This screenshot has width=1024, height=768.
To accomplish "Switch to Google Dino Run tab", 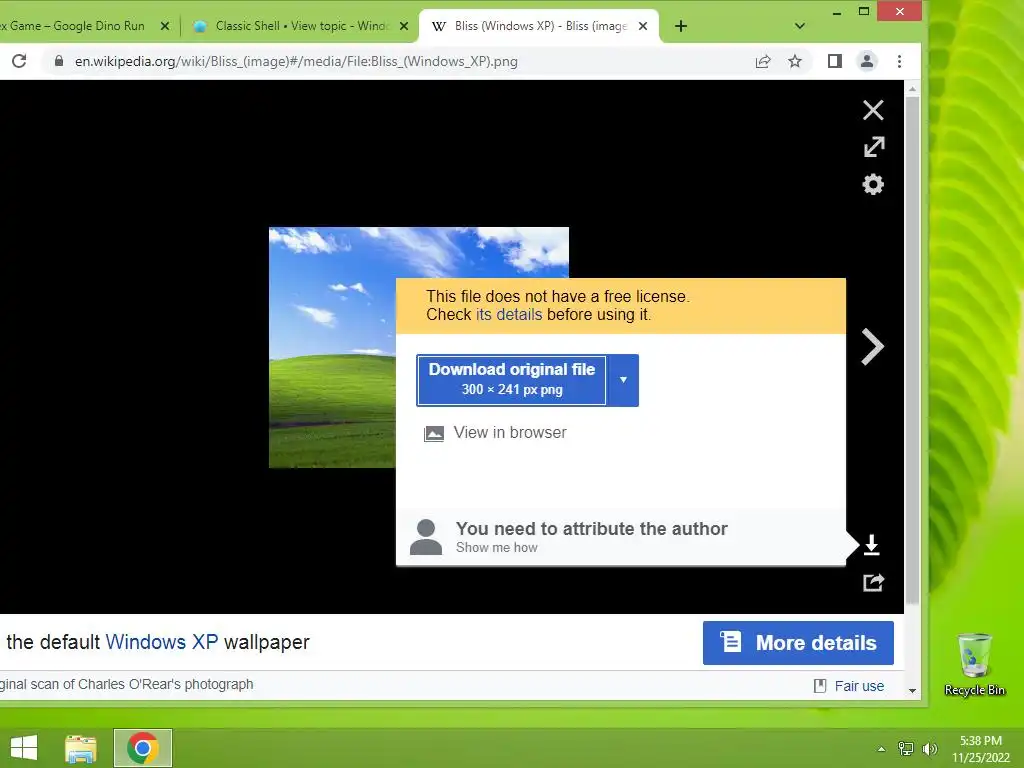I will point(72,26).
